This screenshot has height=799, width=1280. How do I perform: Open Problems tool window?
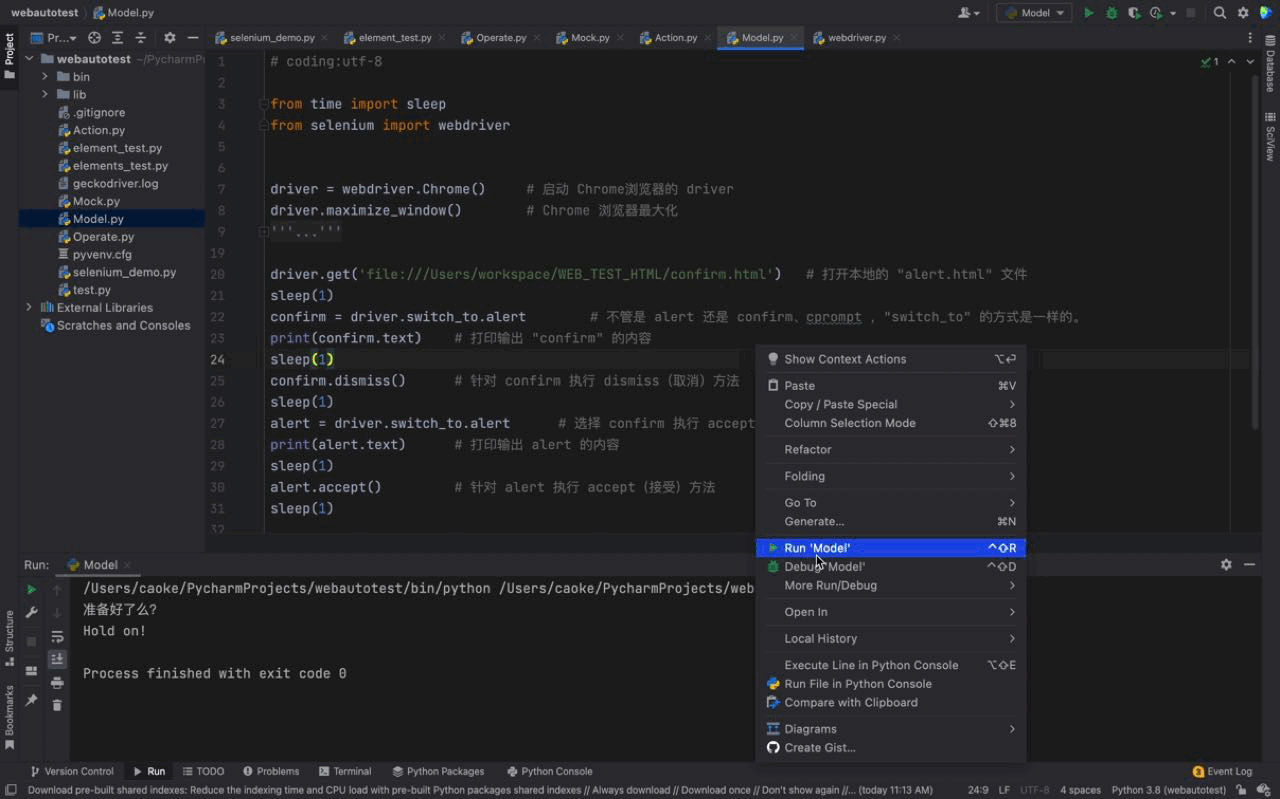270,772
